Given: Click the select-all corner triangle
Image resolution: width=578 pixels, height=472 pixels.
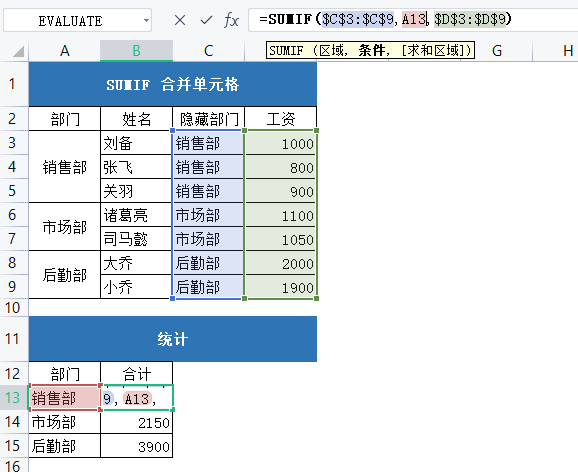Looking at the screenshot, I should 18,51.
